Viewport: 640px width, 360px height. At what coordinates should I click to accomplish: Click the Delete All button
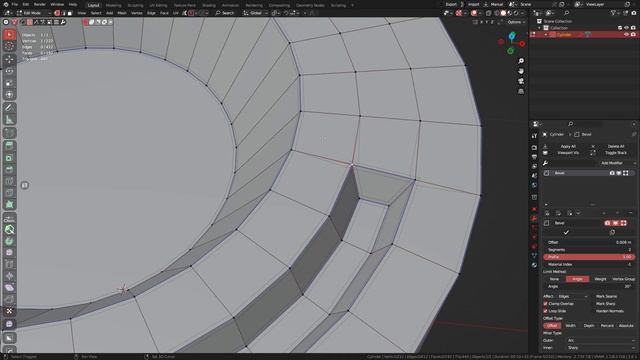coord(616,146)
